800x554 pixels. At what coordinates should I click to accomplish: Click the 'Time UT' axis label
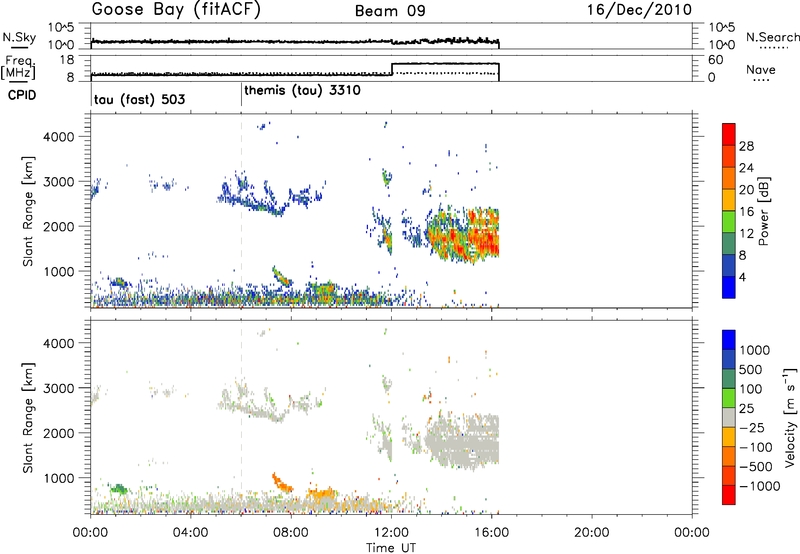coord(391,548)
